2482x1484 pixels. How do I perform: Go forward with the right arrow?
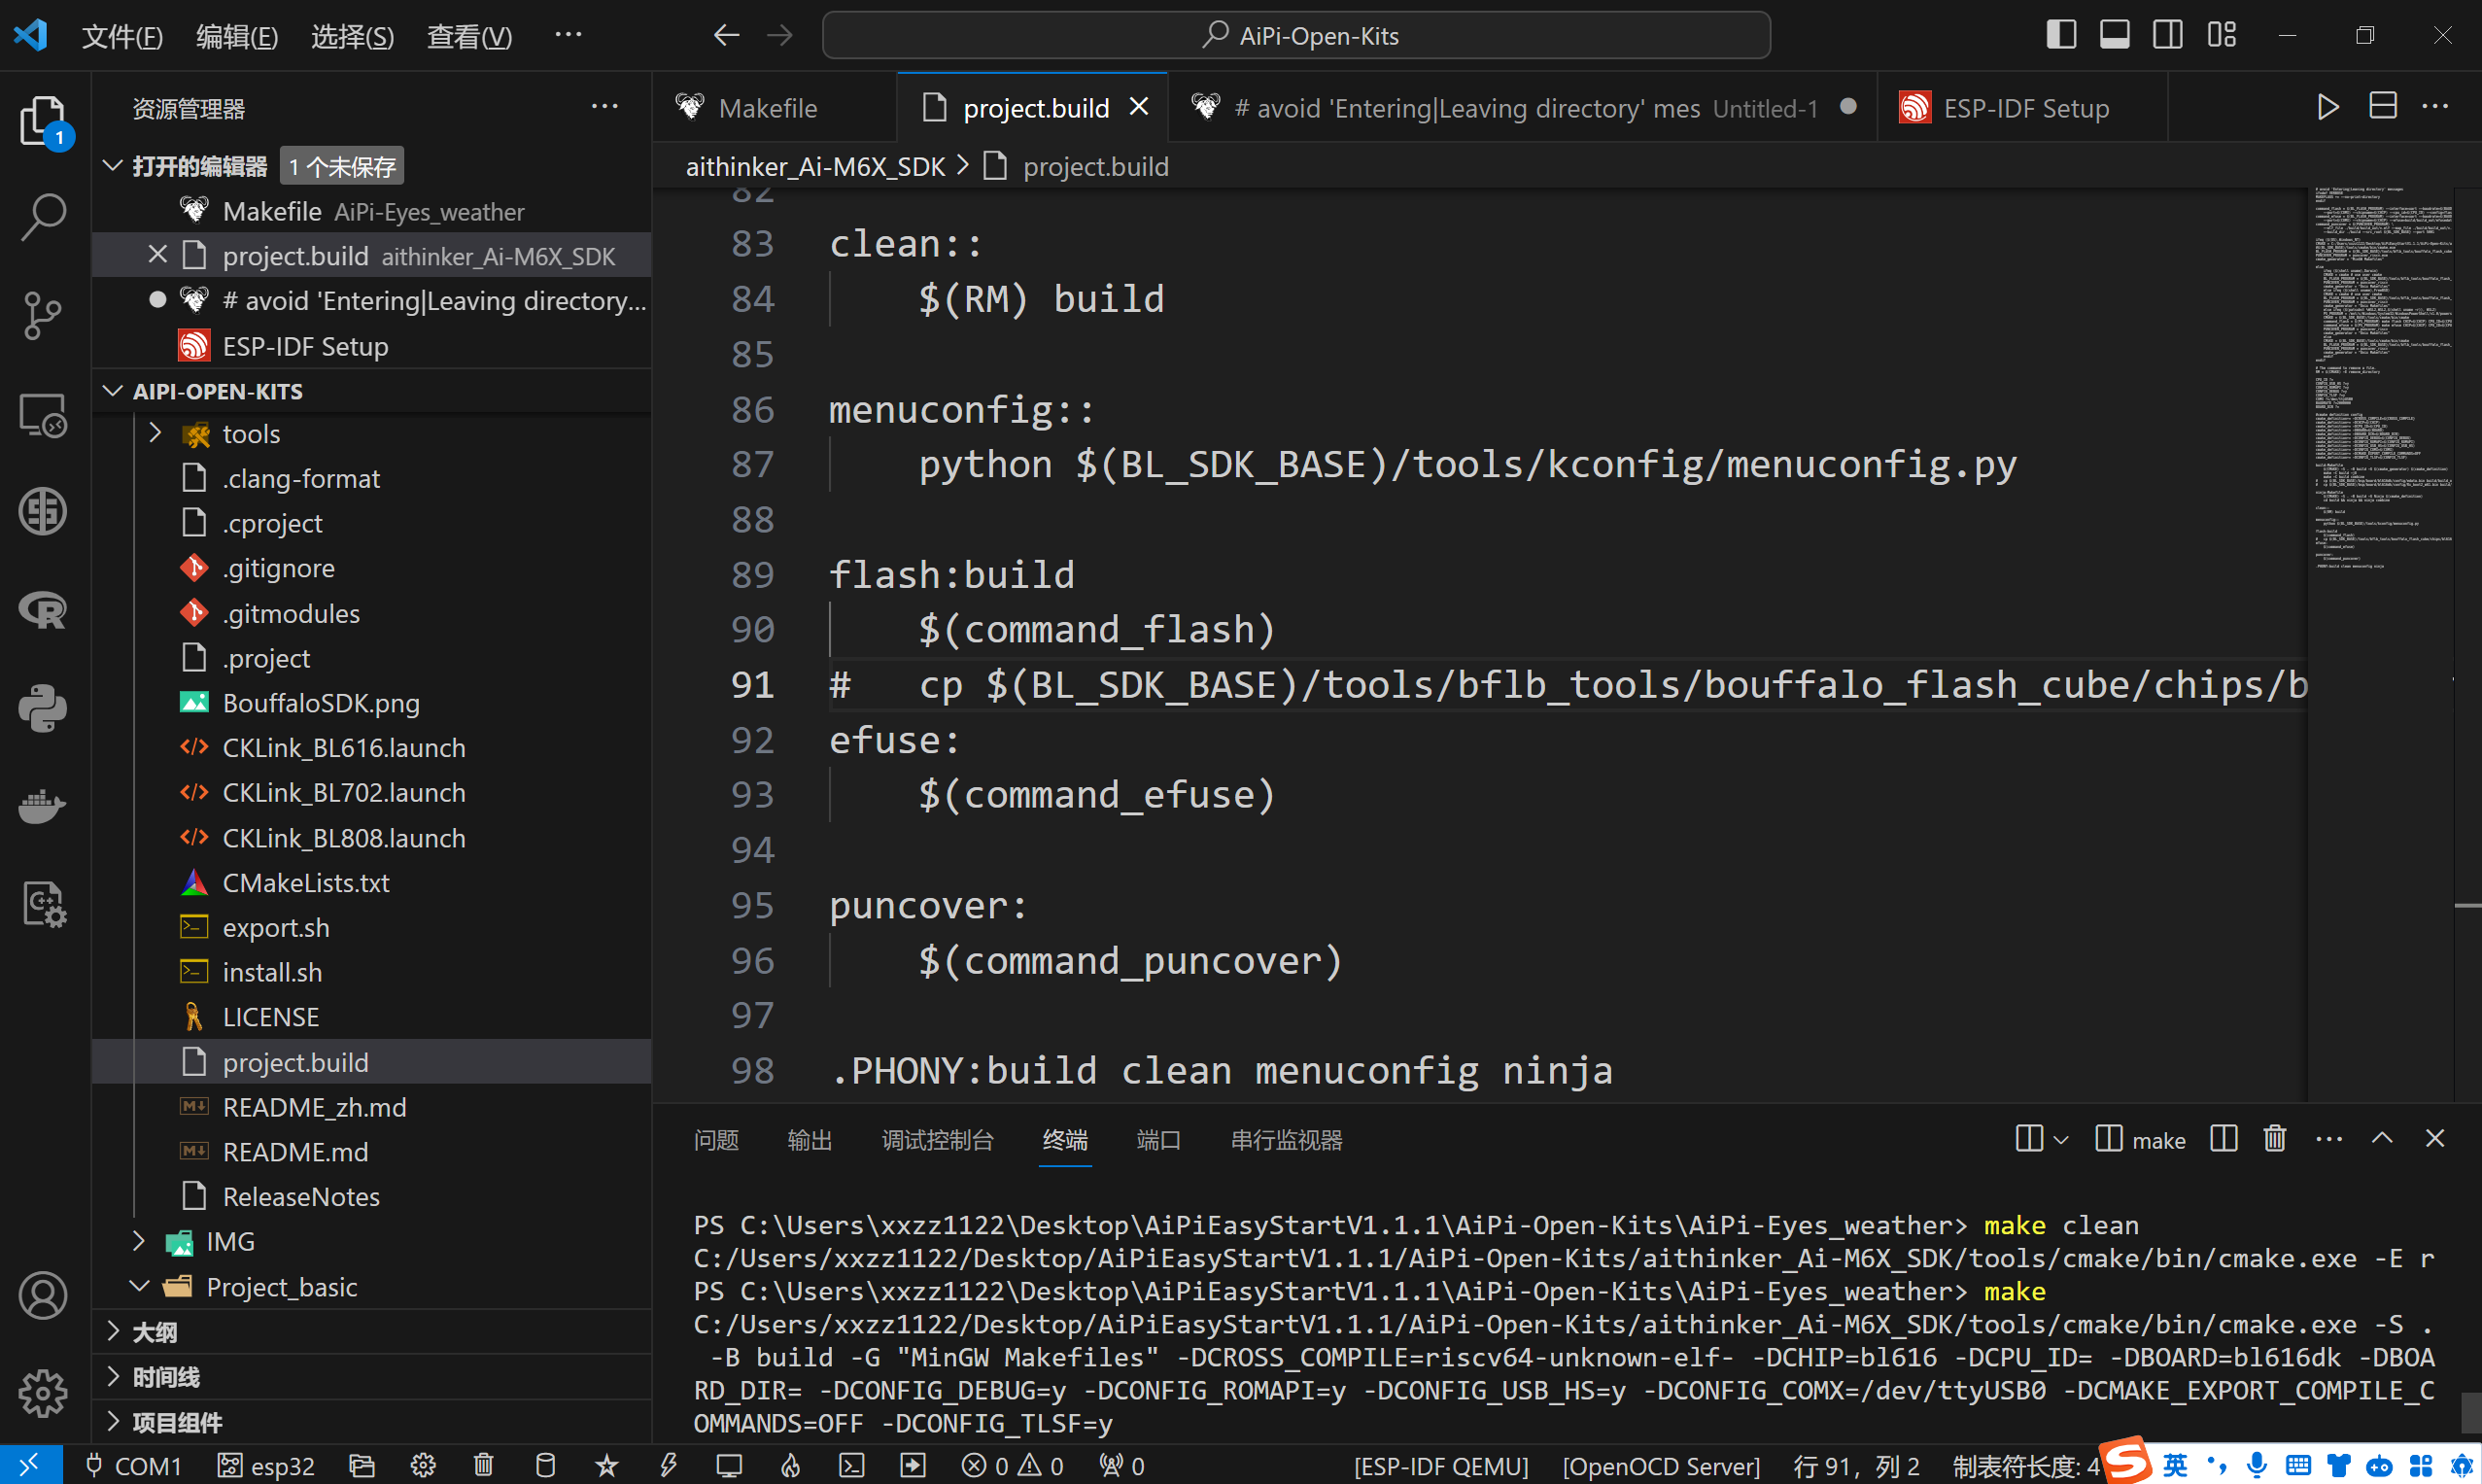point(780,36)
